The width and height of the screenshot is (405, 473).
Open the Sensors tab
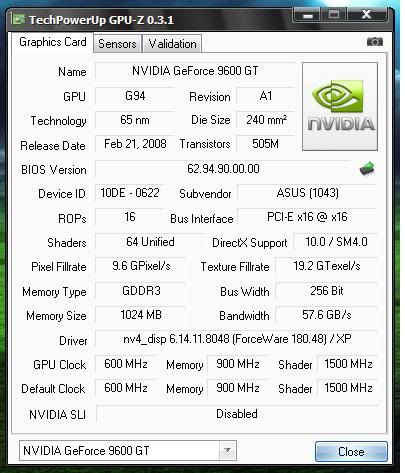(x=117, y=44)
